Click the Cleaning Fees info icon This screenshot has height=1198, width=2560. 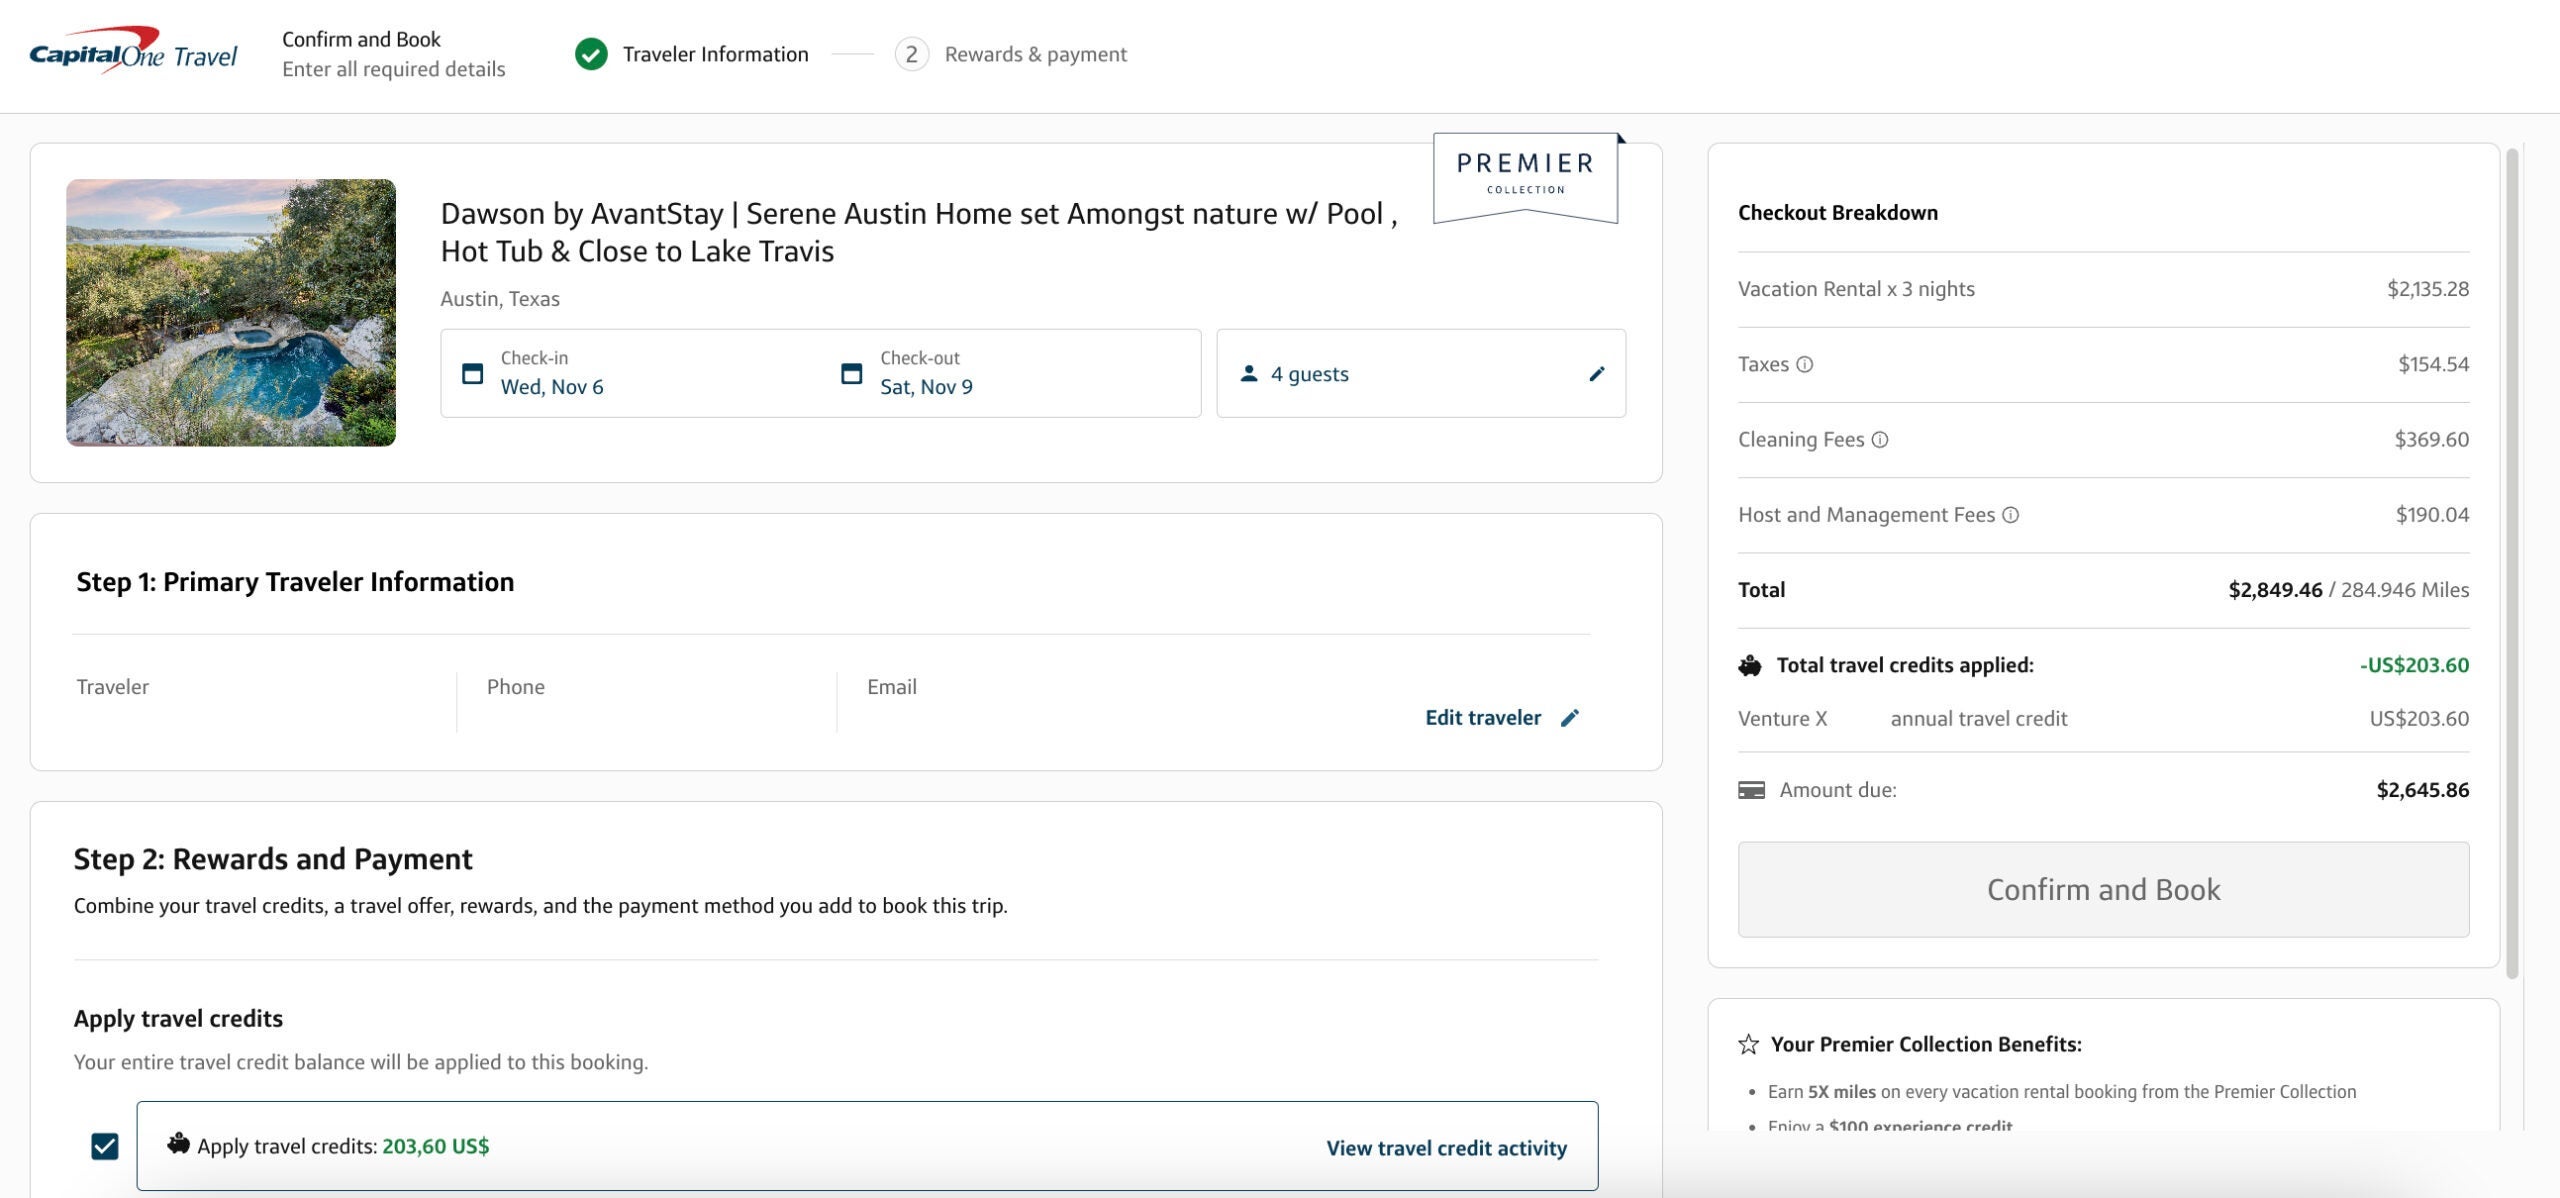[x=1880, y=440]
